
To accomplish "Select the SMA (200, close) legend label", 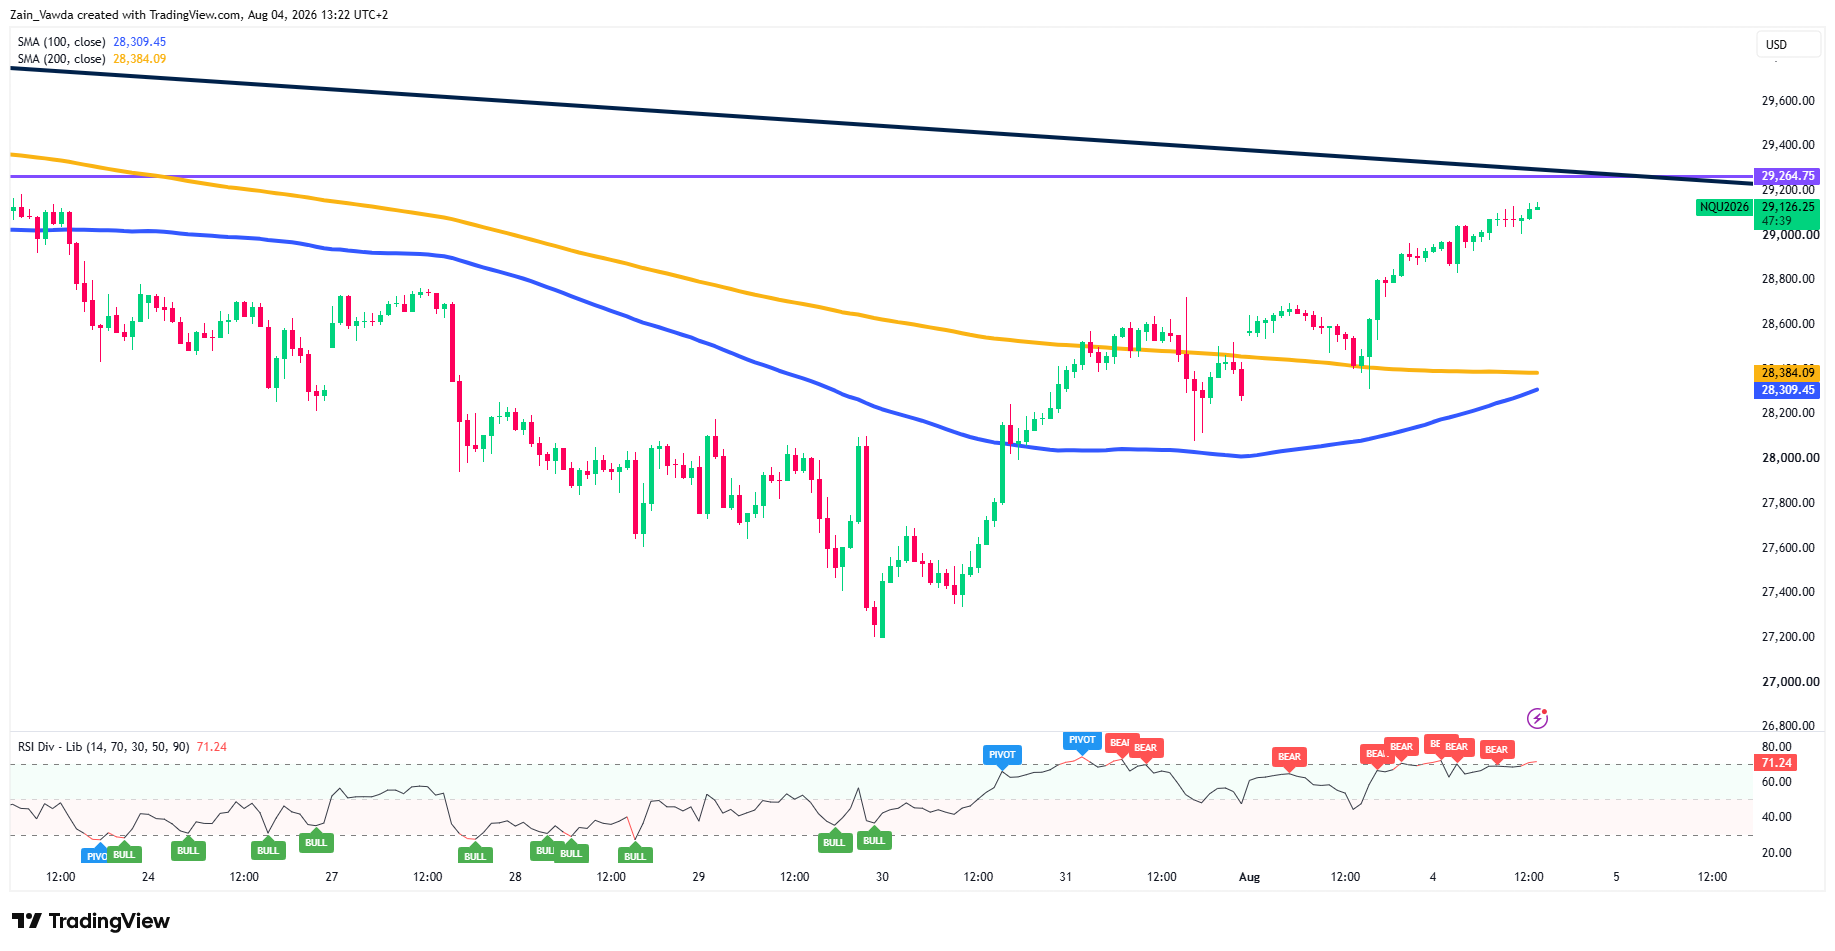I will (61, 59).
